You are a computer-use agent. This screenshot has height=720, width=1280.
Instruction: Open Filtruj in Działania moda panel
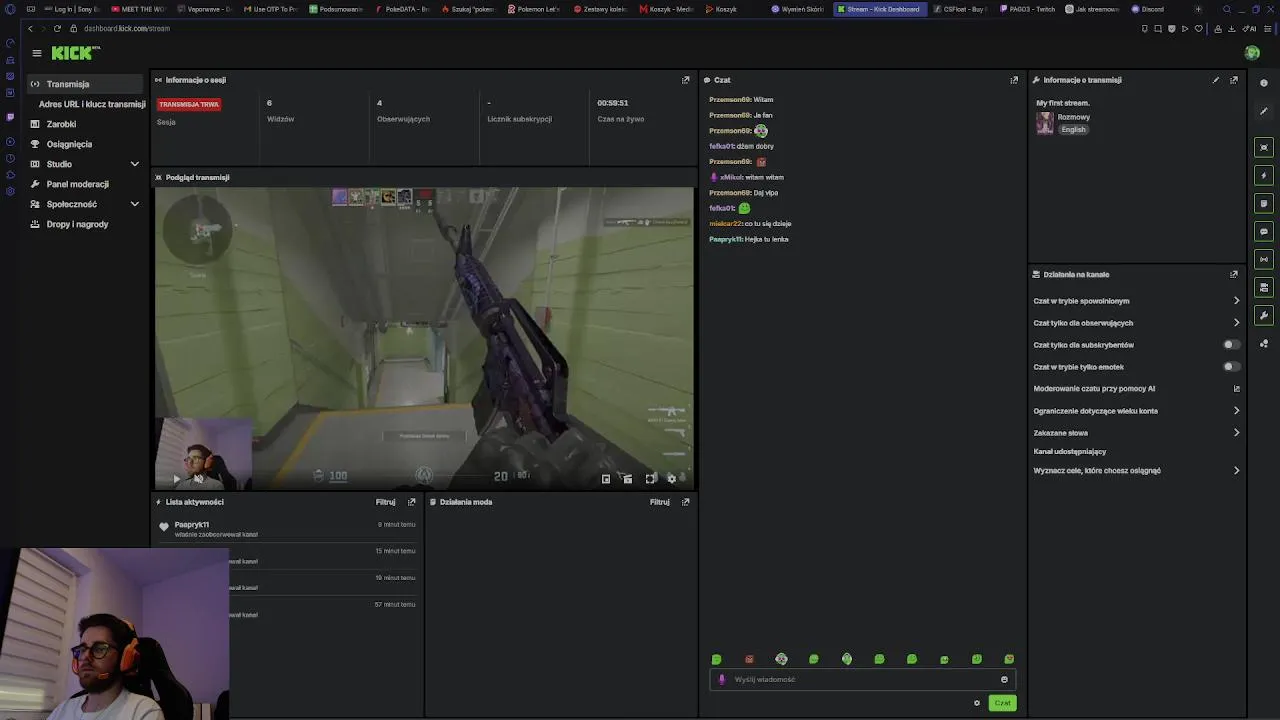point(660,502)
